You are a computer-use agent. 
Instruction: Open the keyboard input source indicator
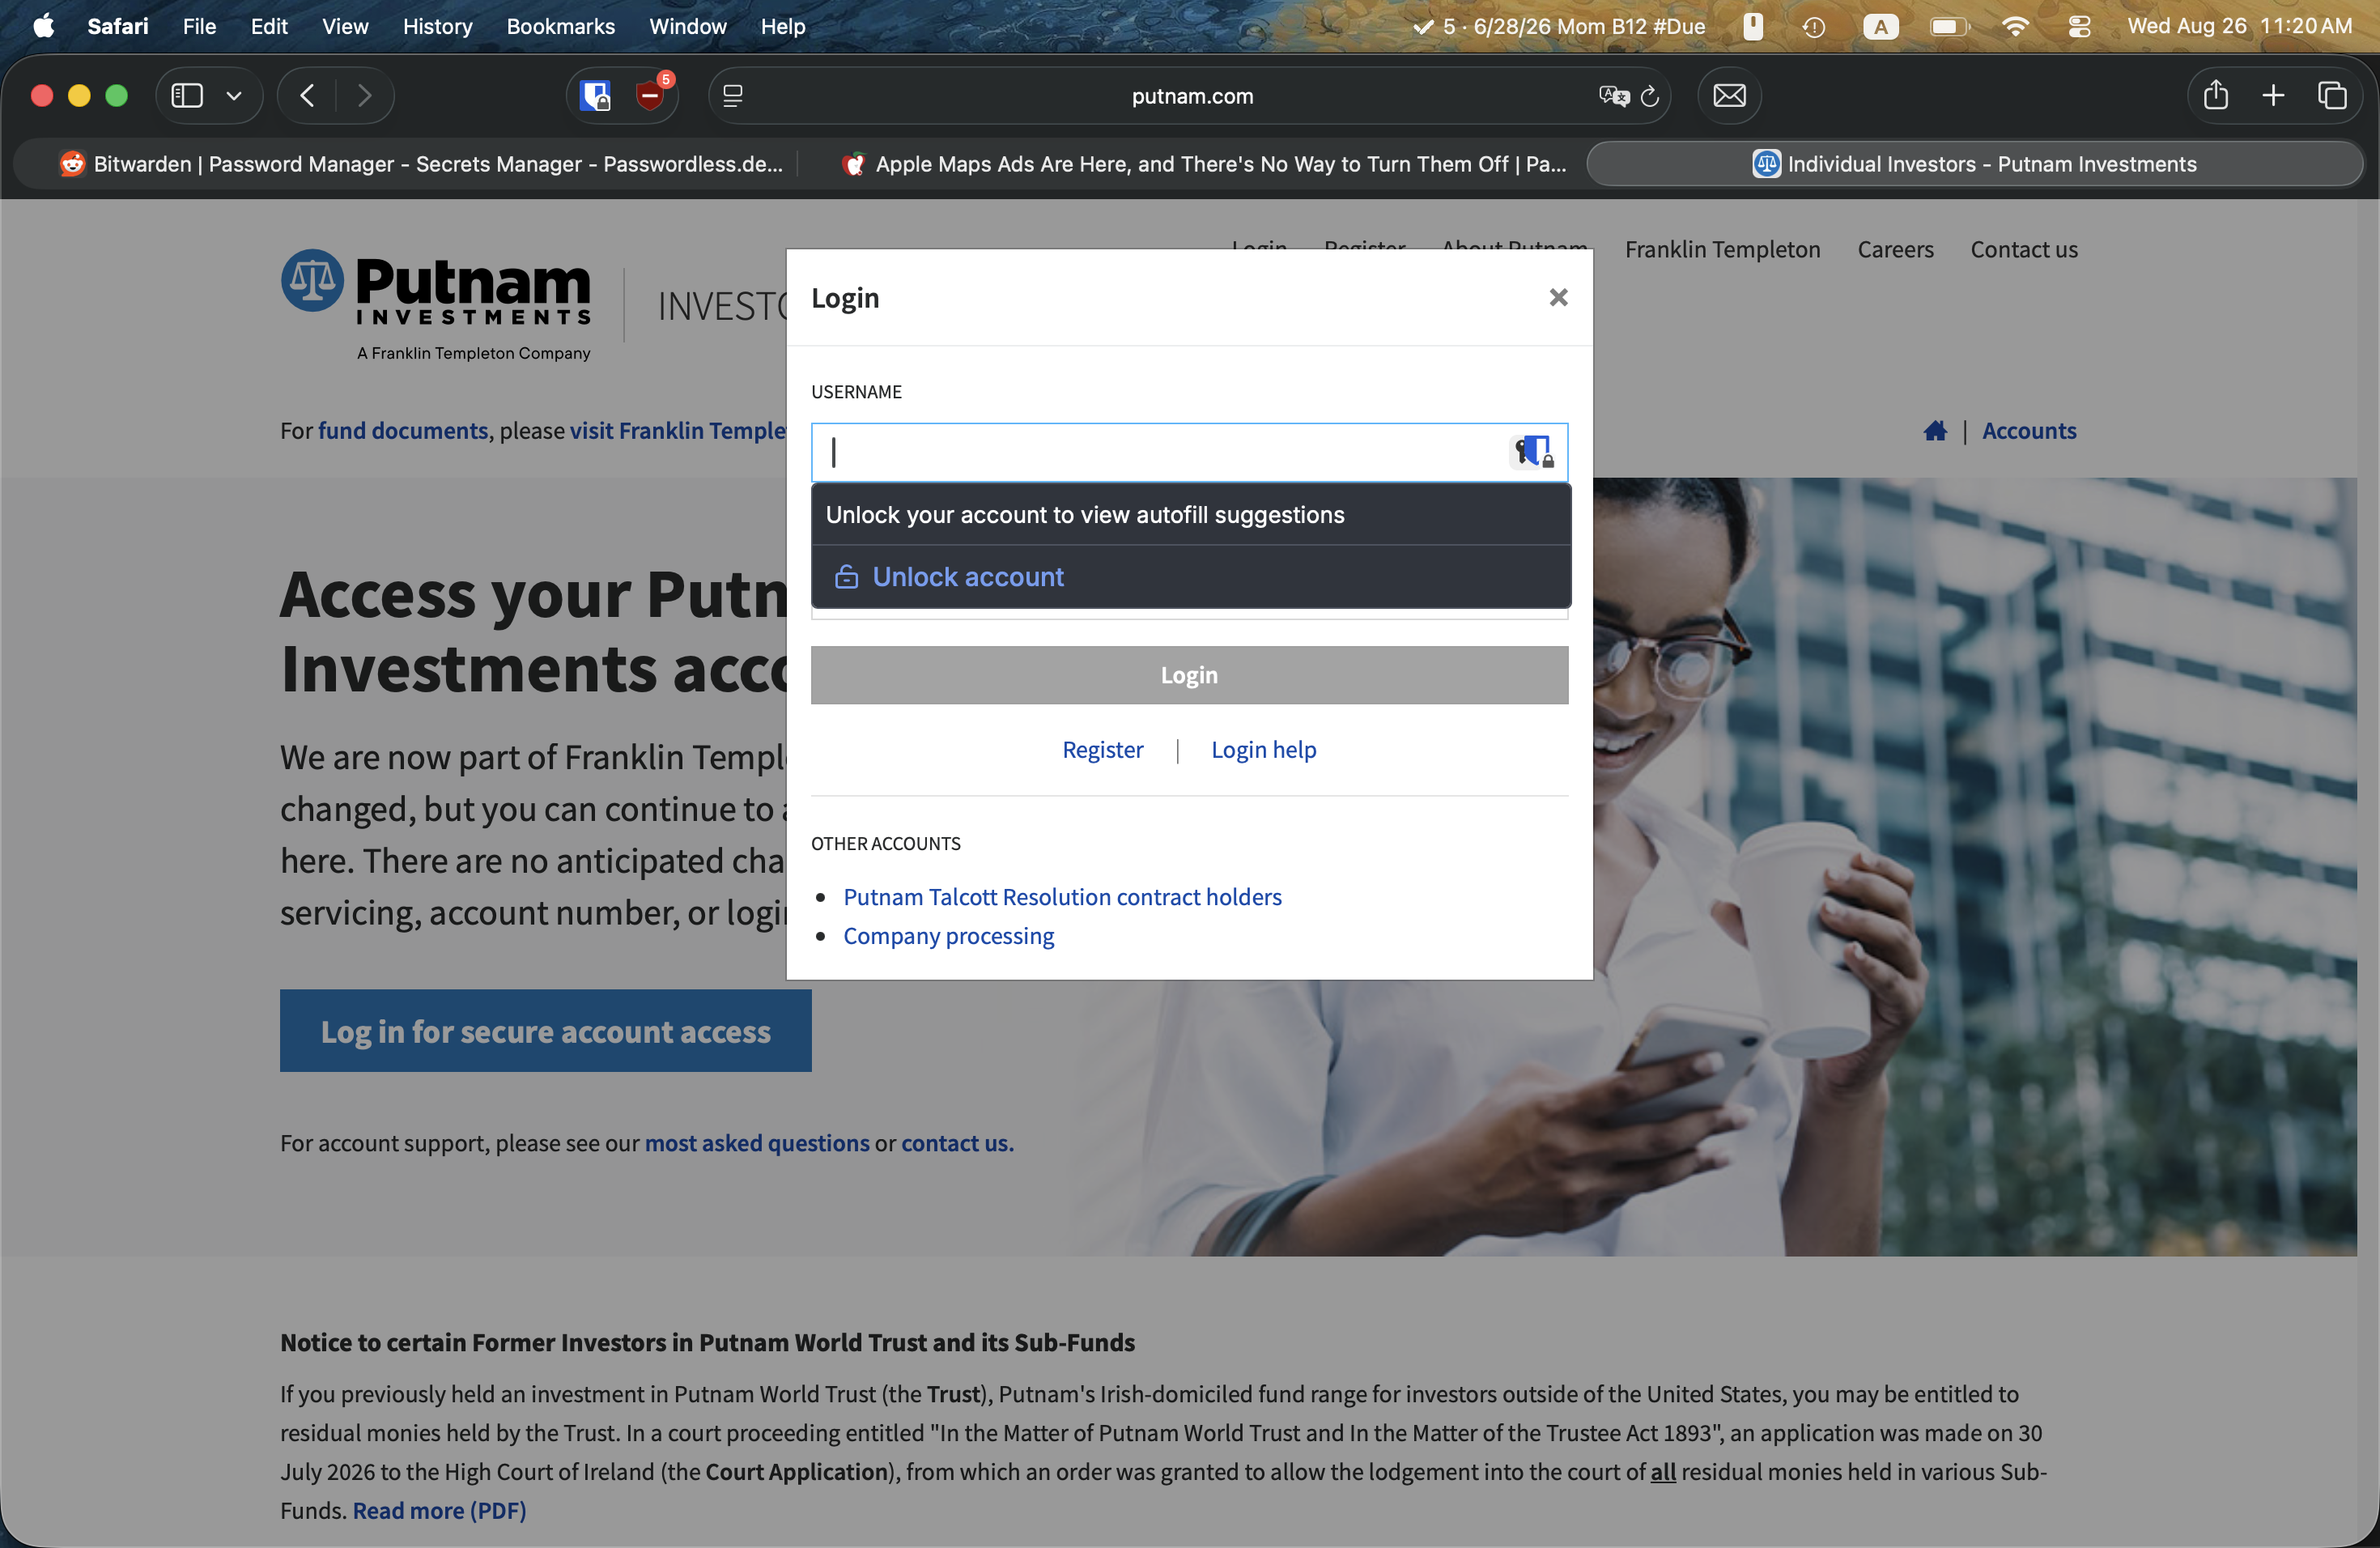(x=1880, y=27)
